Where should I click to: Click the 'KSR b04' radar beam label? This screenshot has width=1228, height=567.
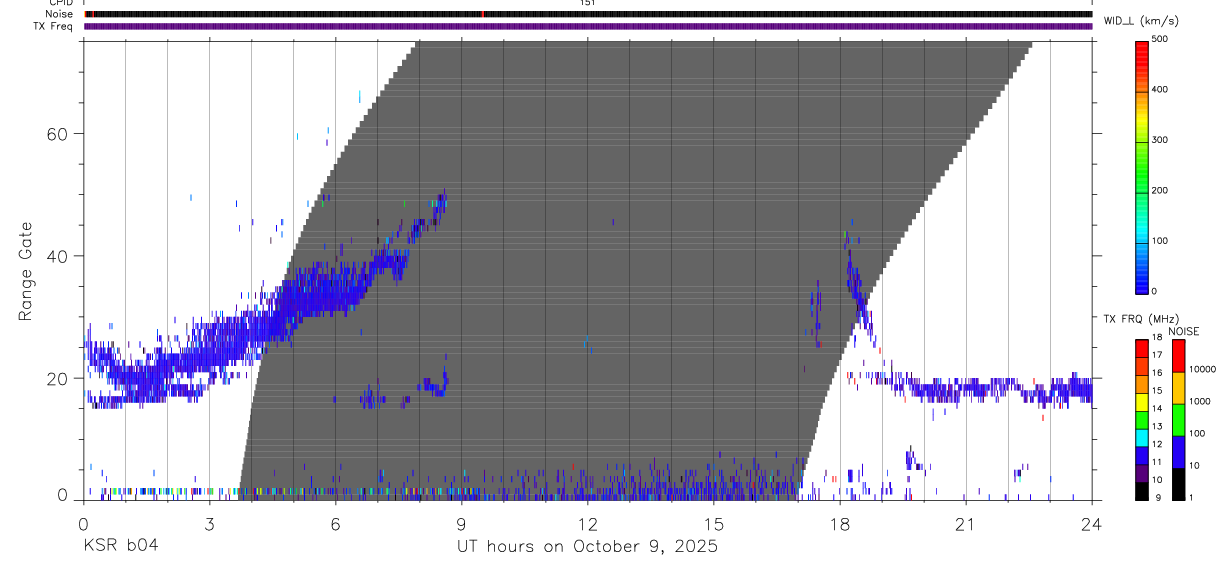coord(120,547)
